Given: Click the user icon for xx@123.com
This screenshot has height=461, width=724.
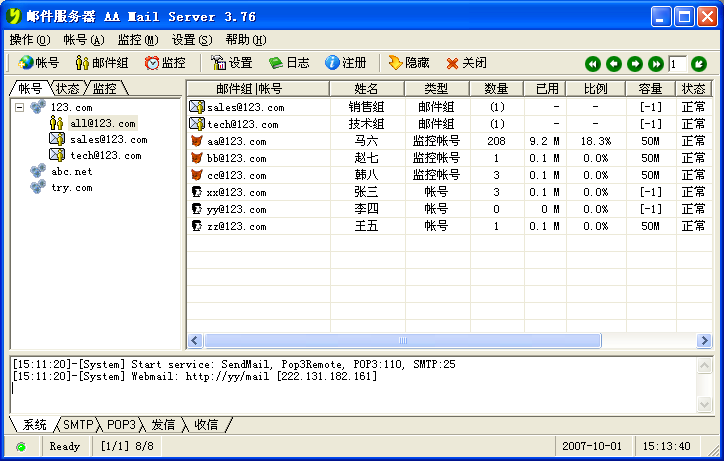Looking at the screenshot, I should tap(197, 192).
